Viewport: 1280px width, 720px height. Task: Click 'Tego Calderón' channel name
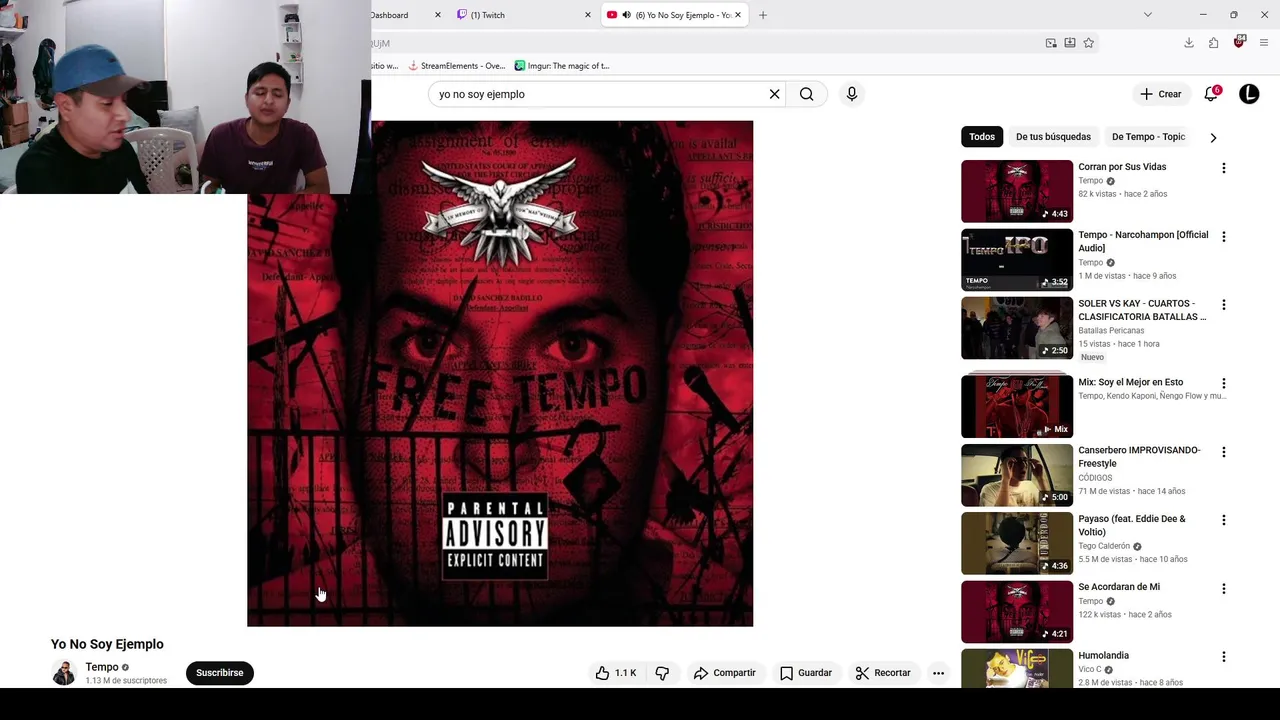(1104, 546)
